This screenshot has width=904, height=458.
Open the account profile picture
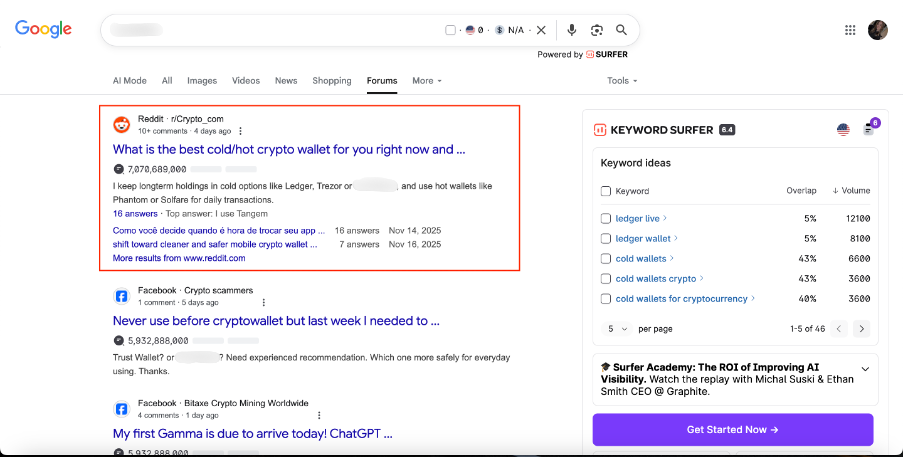point(877,30)
